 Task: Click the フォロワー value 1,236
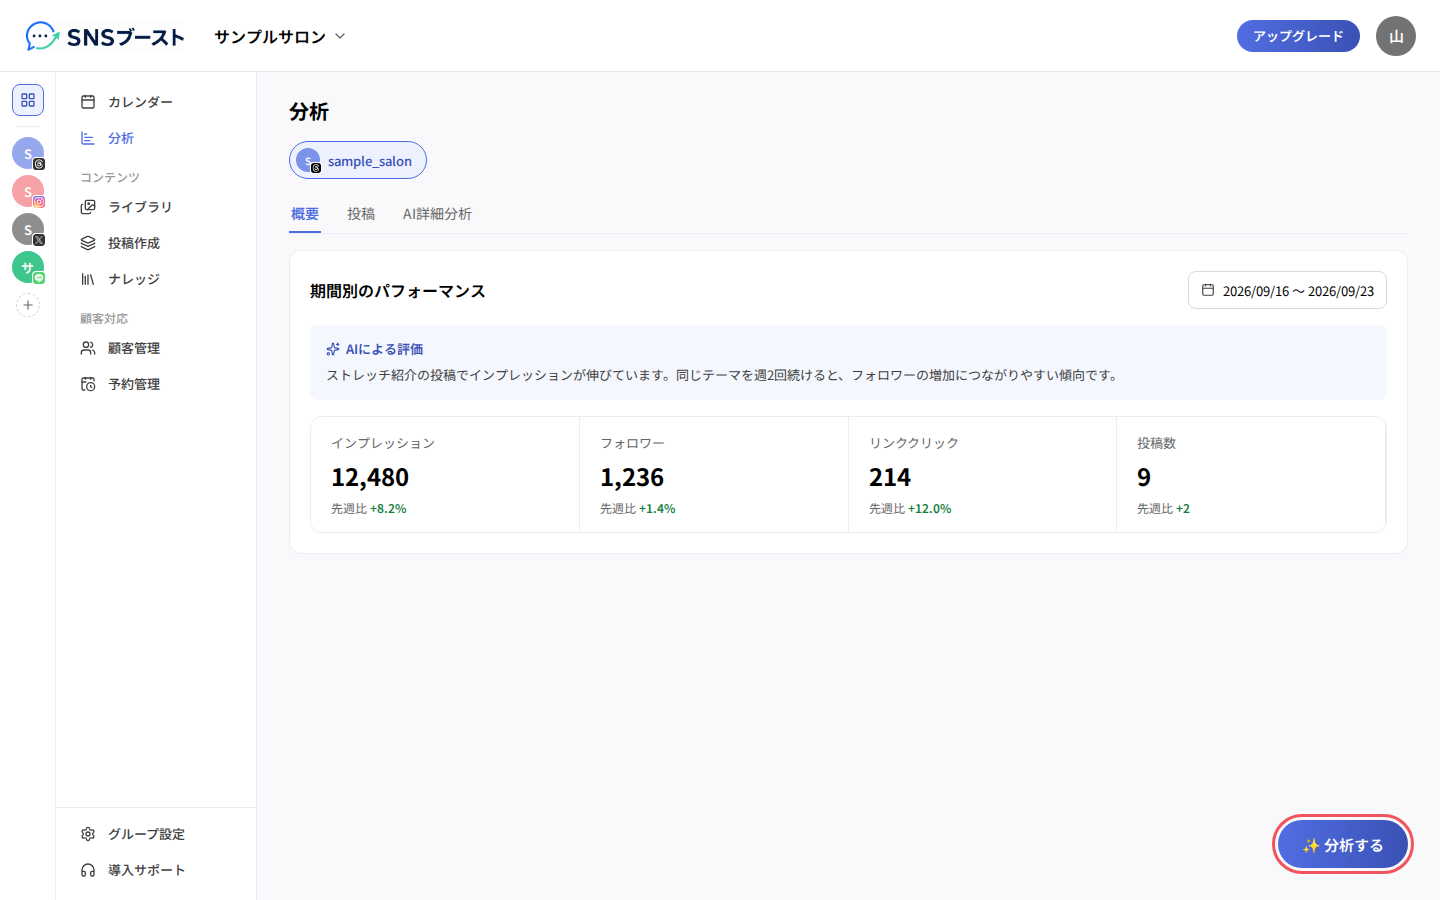pos(632,478)
